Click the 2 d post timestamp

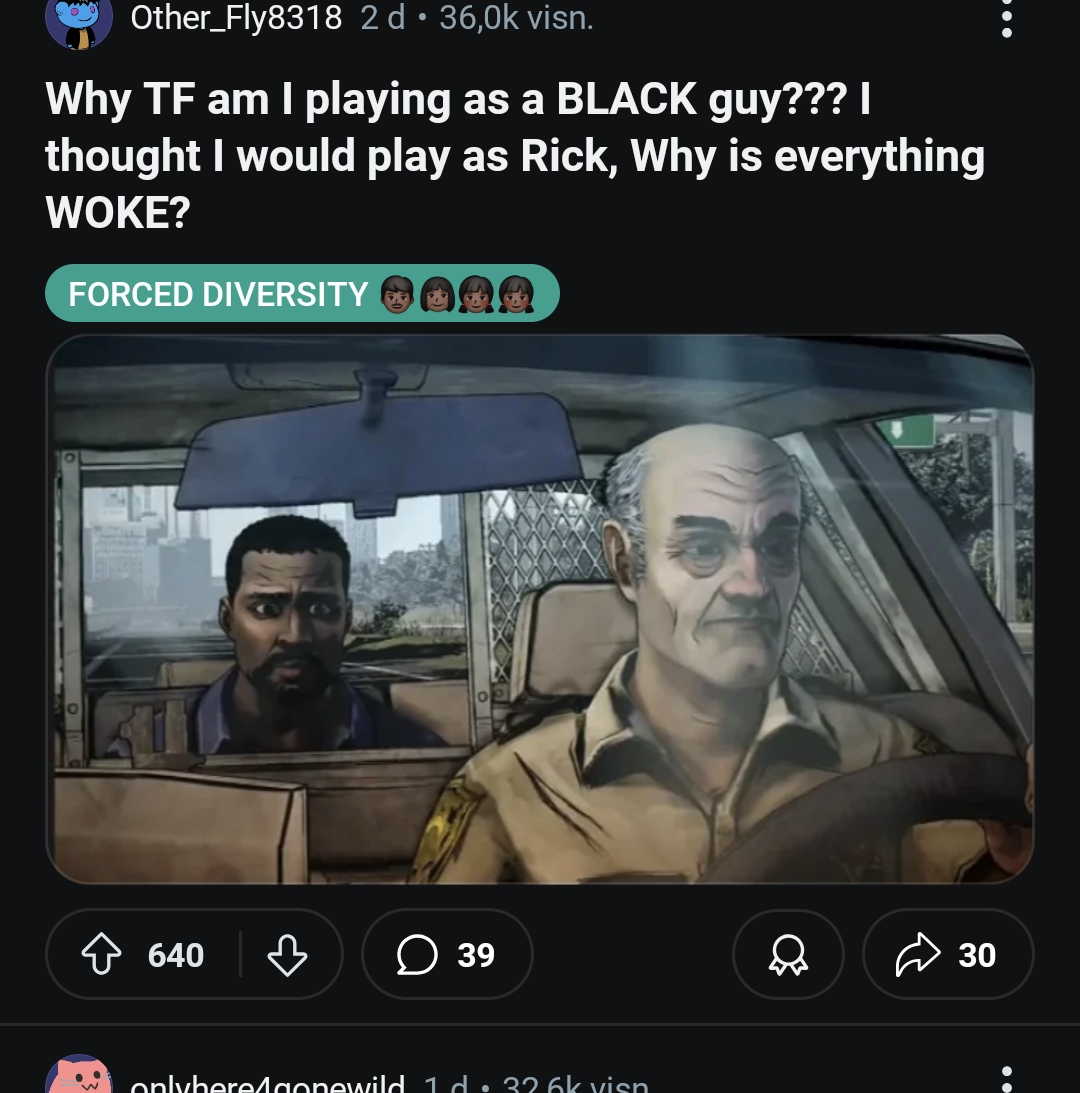coord(383,17)
